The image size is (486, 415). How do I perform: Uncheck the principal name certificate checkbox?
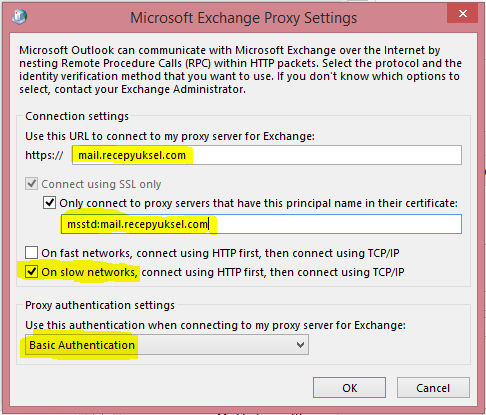click(x=49, y=203)
